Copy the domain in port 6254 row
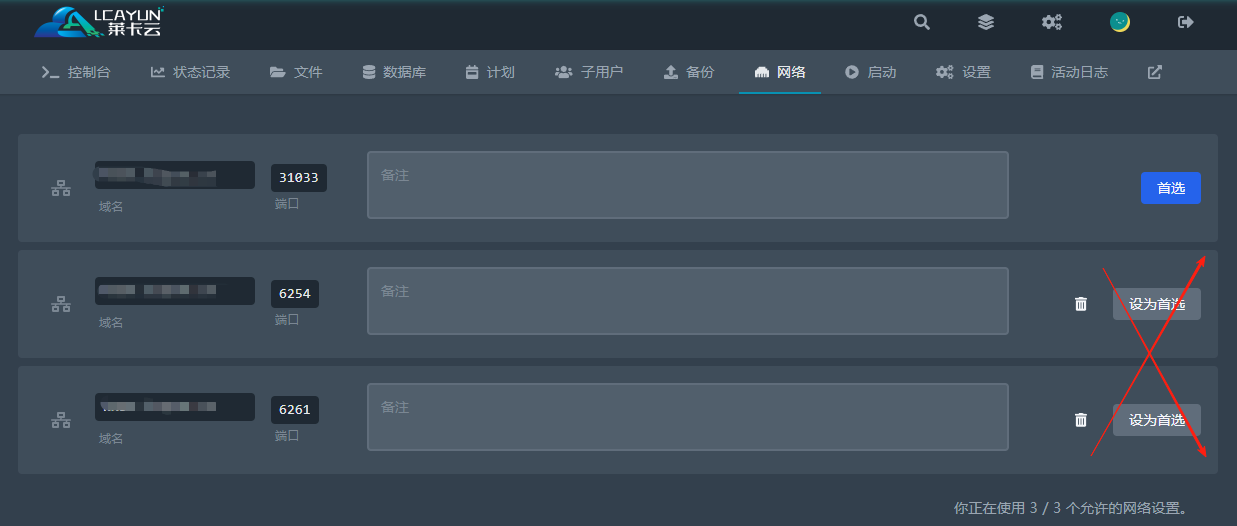Viewport: 1237px width, 526px height. coord(174,291)
